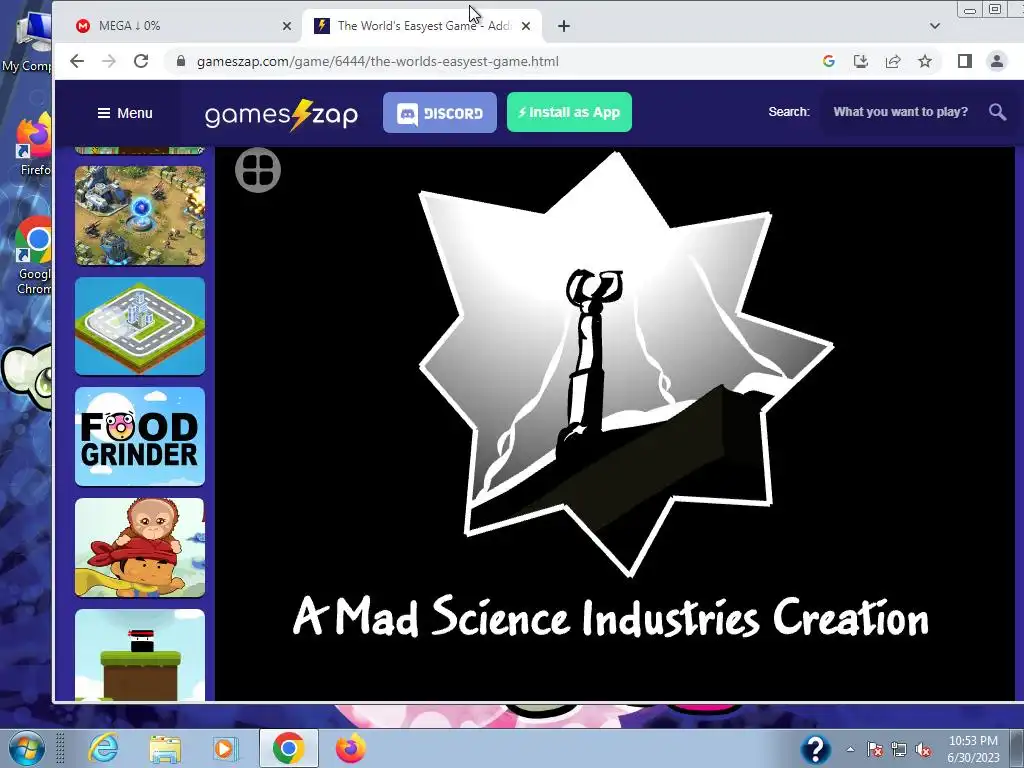Screen dimensions: 1024x768
Task: Select the My Computer desktop icon
Action: pos(27,43)
